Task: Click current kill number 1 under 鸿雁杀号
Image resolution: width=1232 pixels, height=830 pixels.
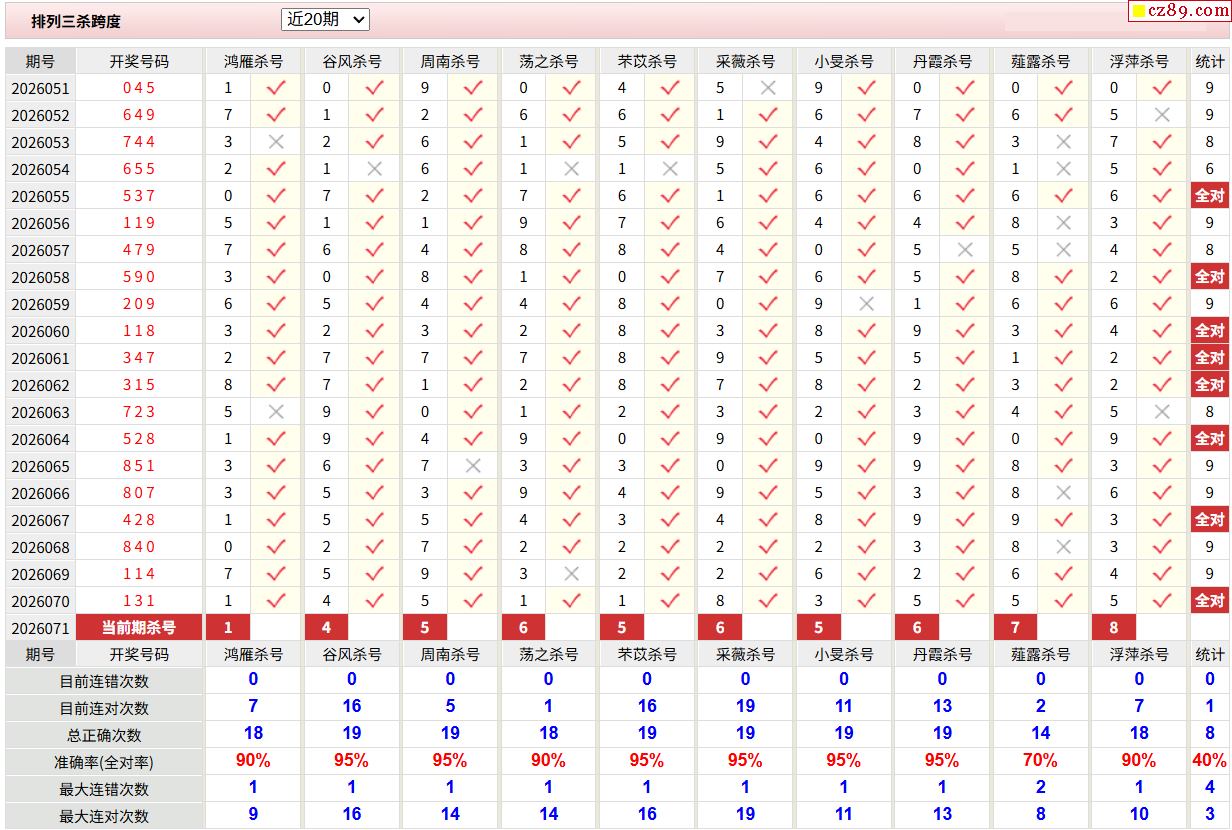Action: (228, 628)
